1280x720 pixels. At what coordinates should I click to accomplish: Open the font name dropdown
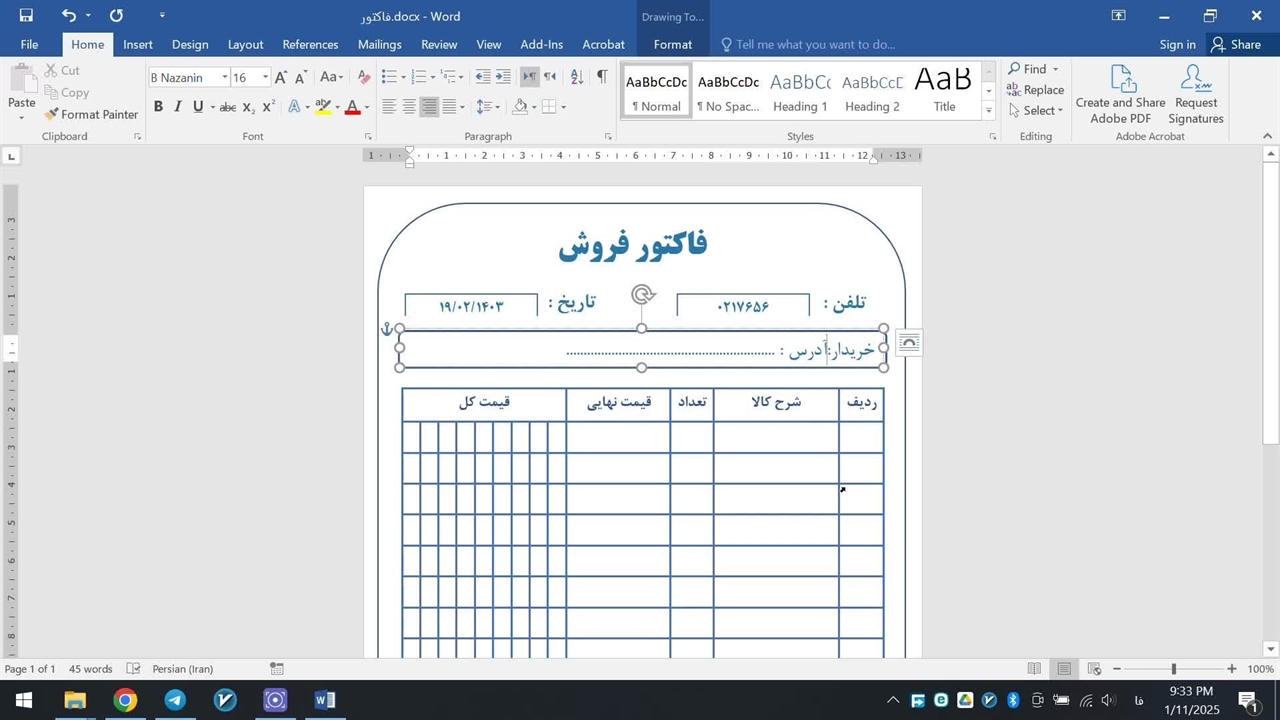pos(224,77)
